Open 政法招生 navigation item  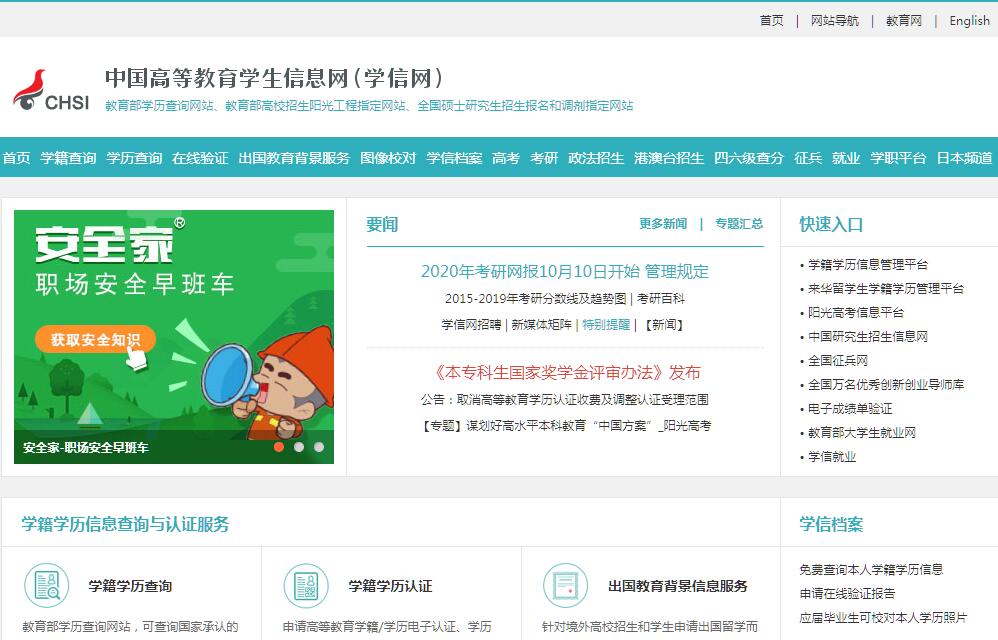coord(596,158)
